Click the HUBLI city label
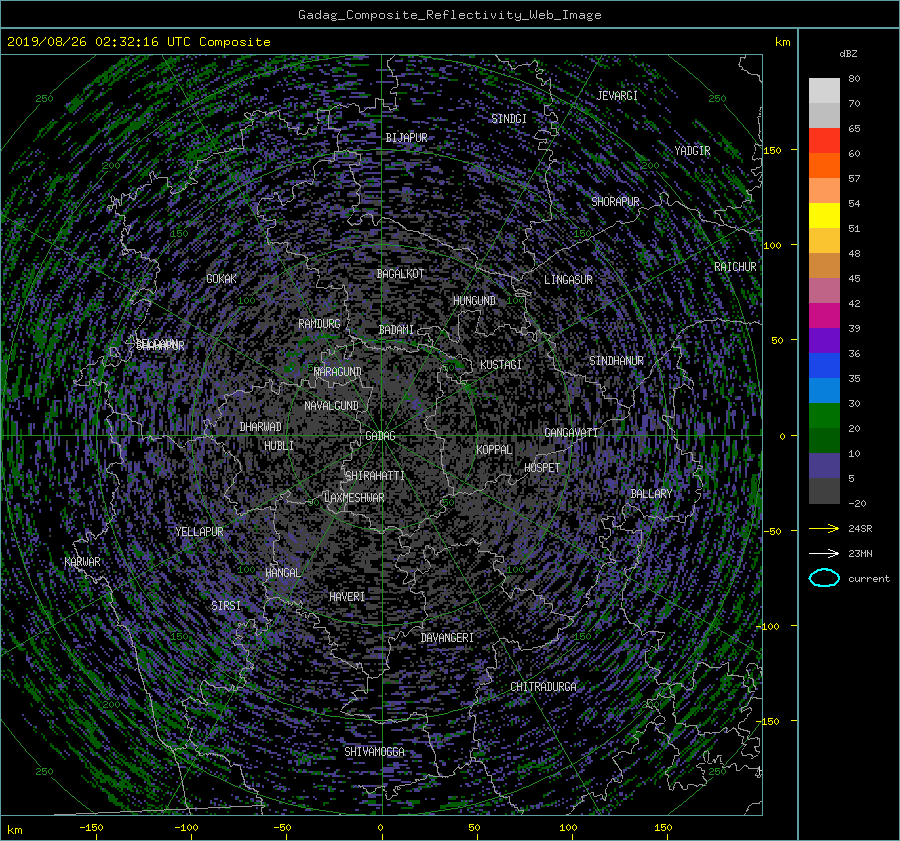The height and width of the screenshot is (841, 900). pyautogui.click(x=279, y=446)
